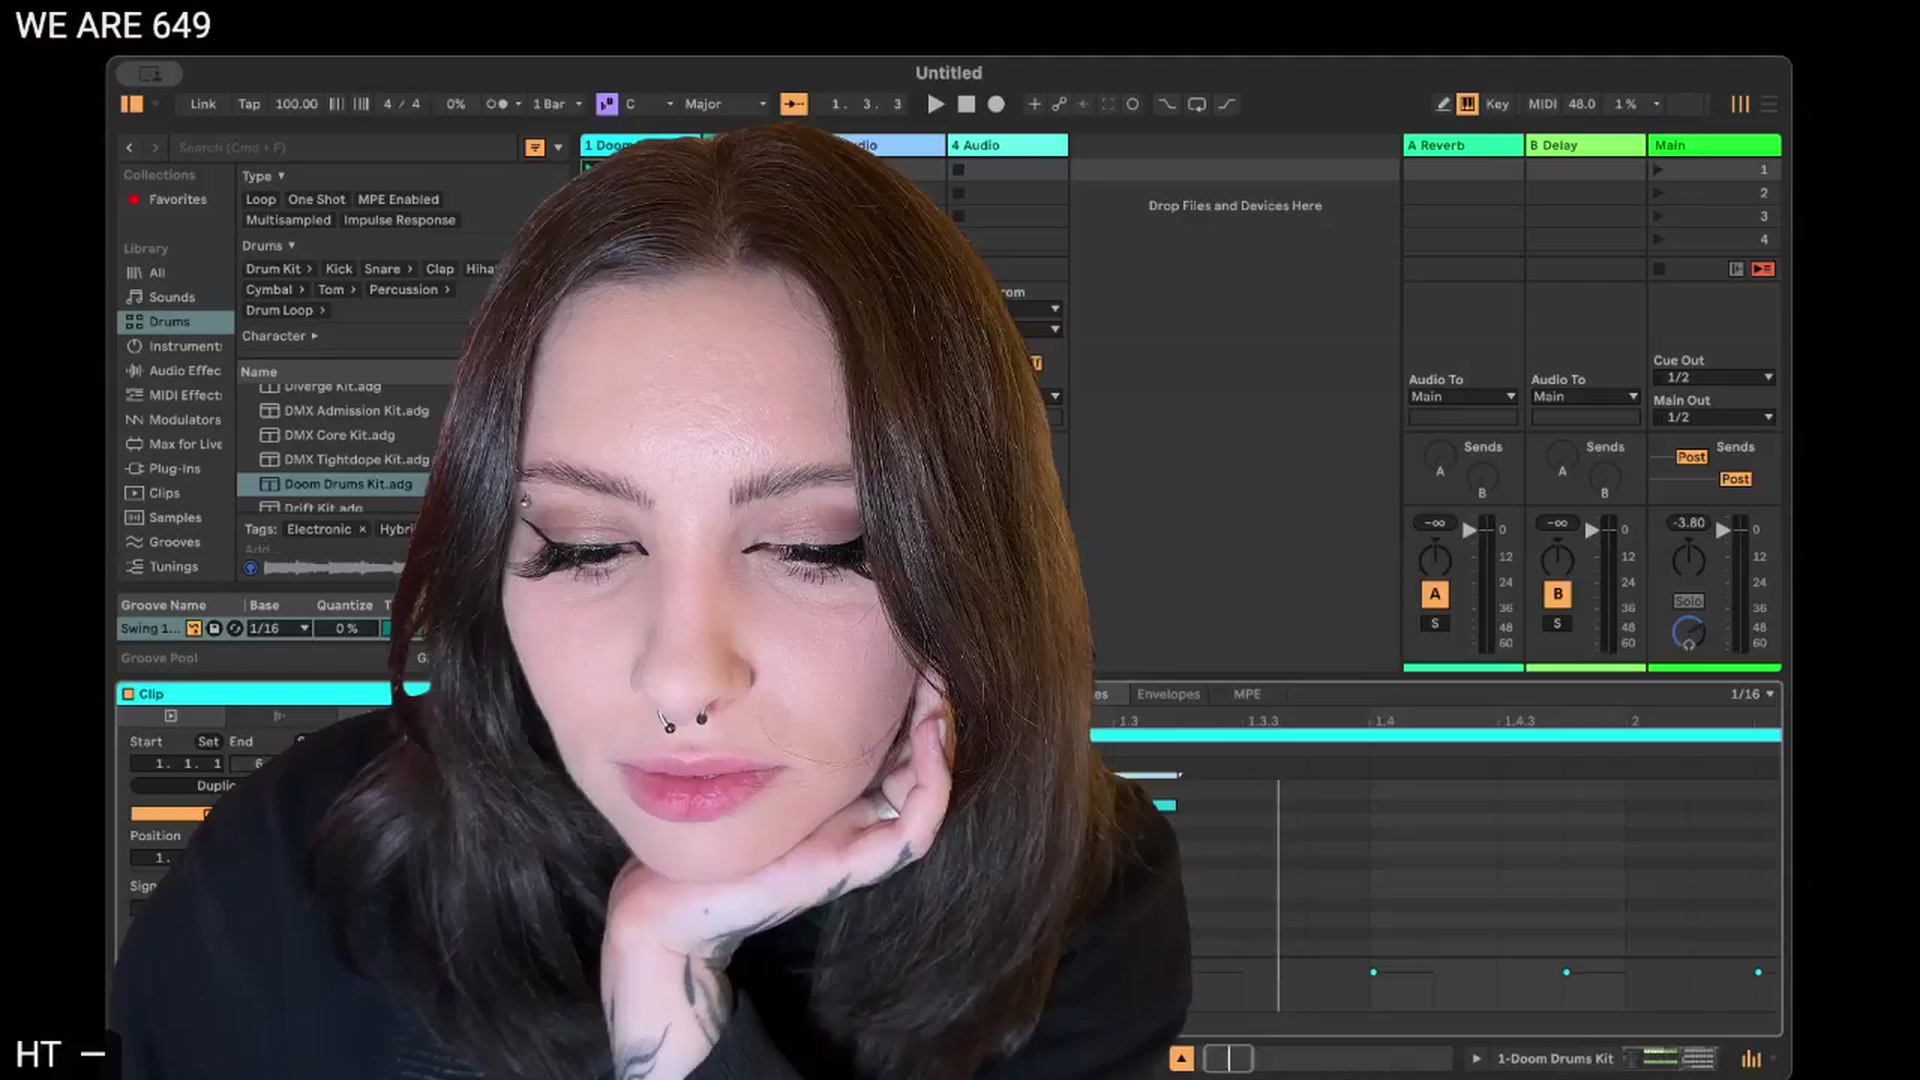Select Sounds in browser library

(171, 297)
